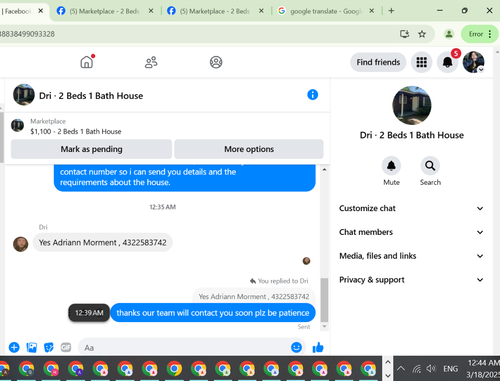Click large house photo in info panel
The width and height of the screenshot is (500, 381).
[412, 105]
